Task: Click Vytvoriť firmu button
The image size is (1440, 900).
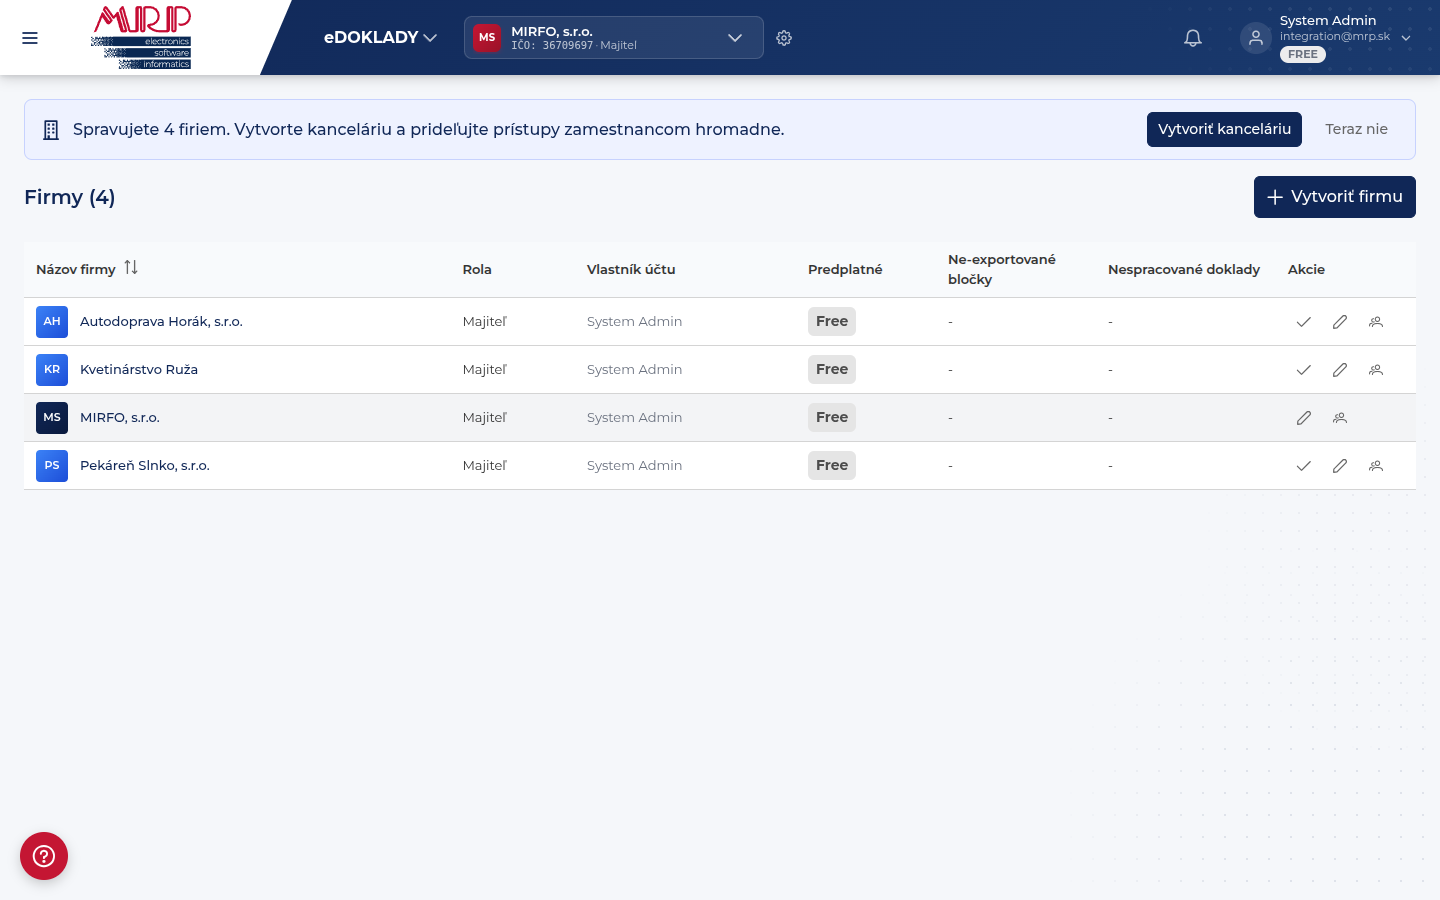Action: pyautogui.click(x=1335, y=197)
